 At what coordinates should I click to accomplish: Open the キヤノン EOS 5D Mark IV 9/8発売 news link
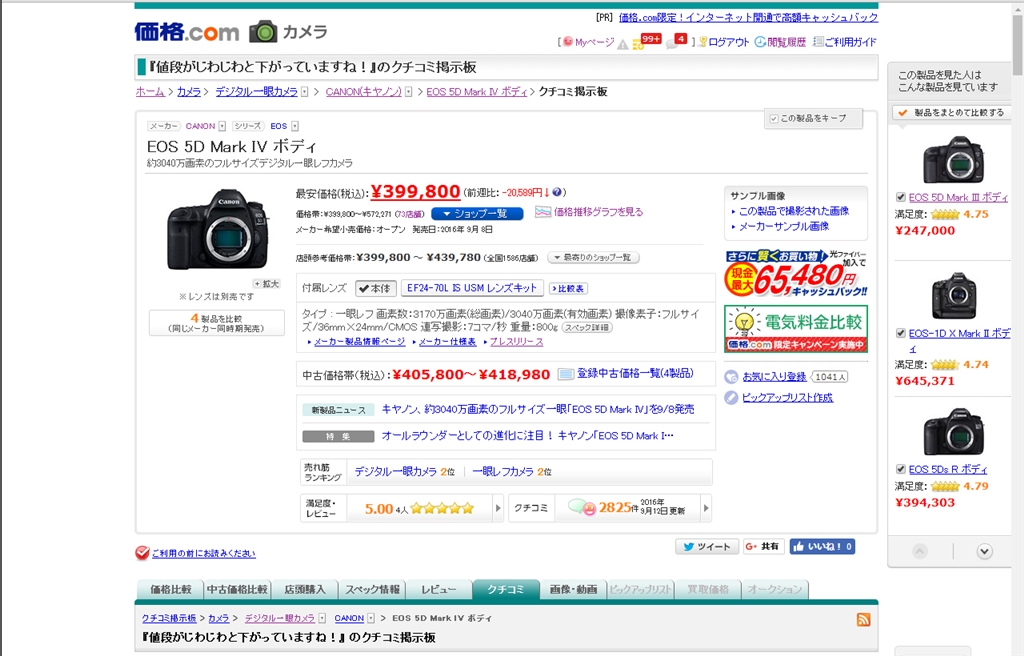tap(538, 410)
